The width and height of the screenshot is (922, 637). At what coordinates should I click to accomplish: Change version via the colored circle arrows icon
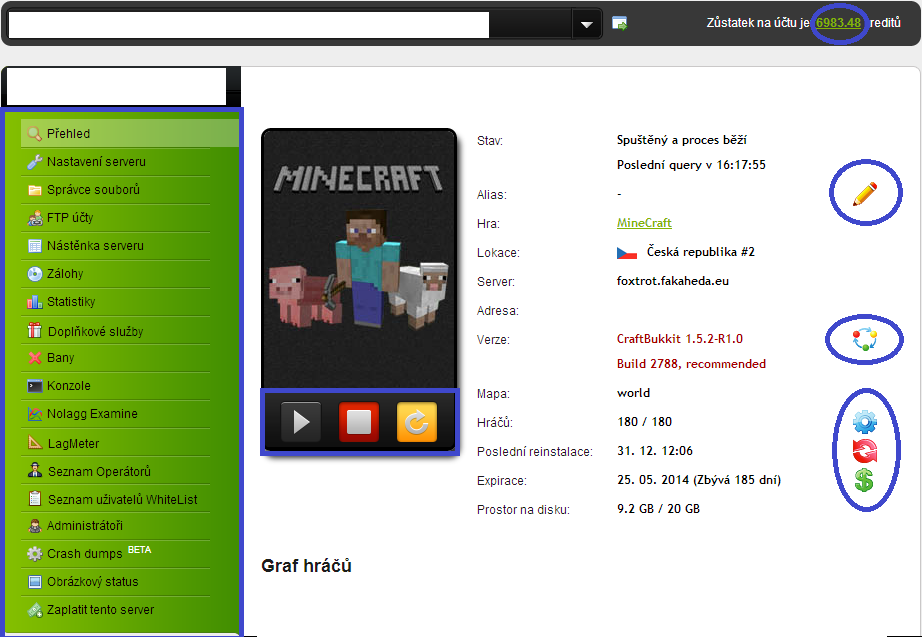865,340
